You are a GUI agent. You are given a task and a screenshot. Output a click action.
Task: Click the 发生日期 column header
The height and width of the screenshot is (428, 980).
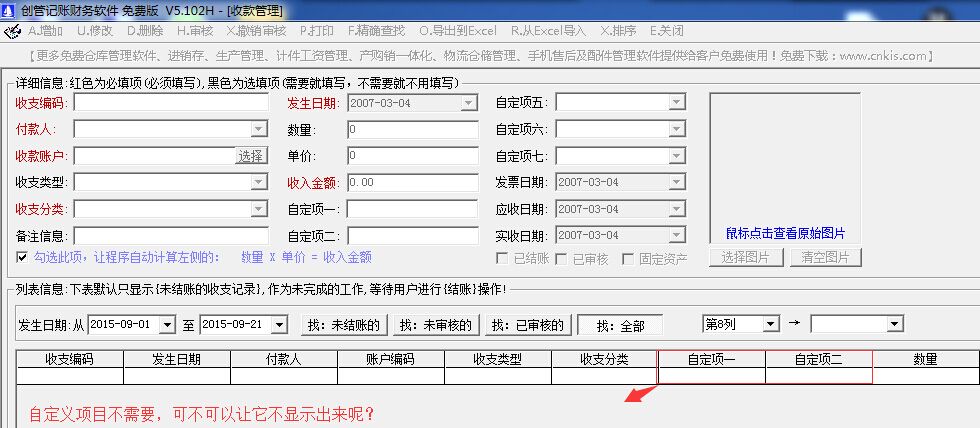pyautogui.click(x=177, y=359)
